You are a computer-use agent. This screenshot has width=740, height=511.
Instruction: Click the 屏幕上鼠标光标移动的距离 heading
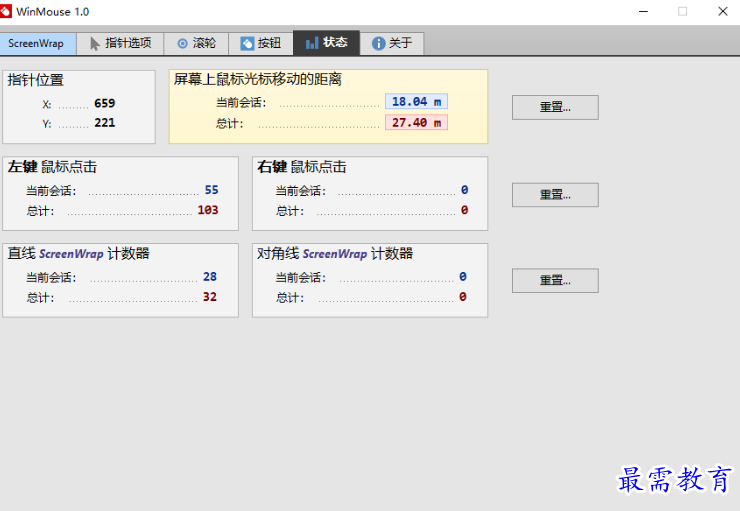(x=258, y=79)
